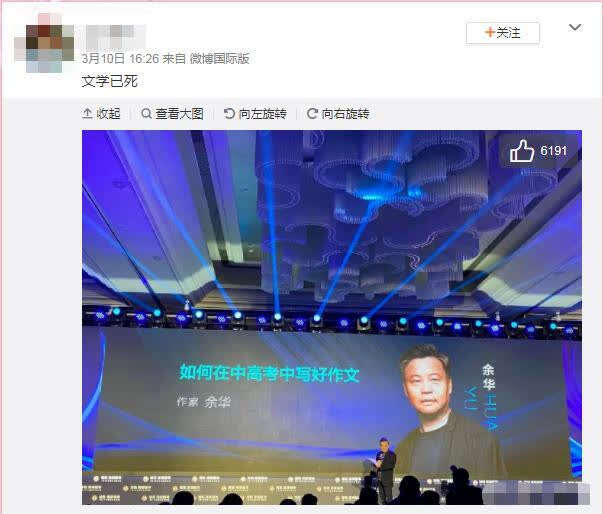Open the 微博国际版 source link
This screenshot has width=603, height=514.
[220, 59]
